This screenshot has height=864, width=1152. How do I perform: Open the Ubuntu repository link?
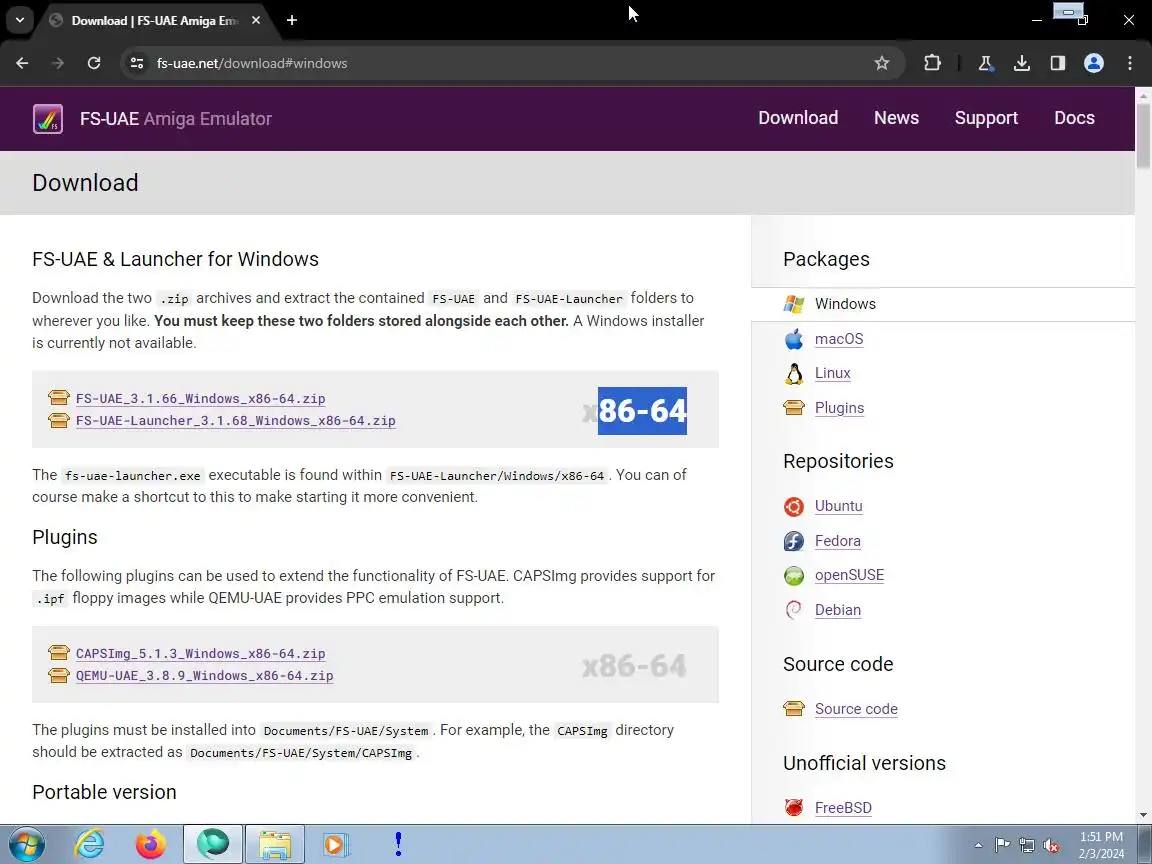(838, 506)
